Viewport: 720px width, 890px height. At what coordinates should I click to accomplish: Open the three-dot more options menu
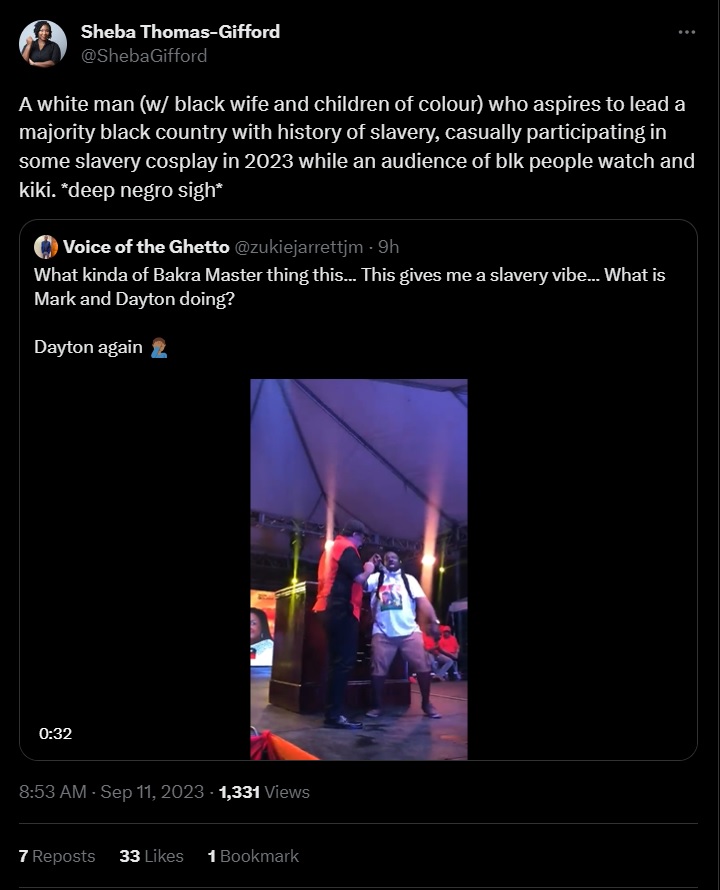click(x=686, y=32)
